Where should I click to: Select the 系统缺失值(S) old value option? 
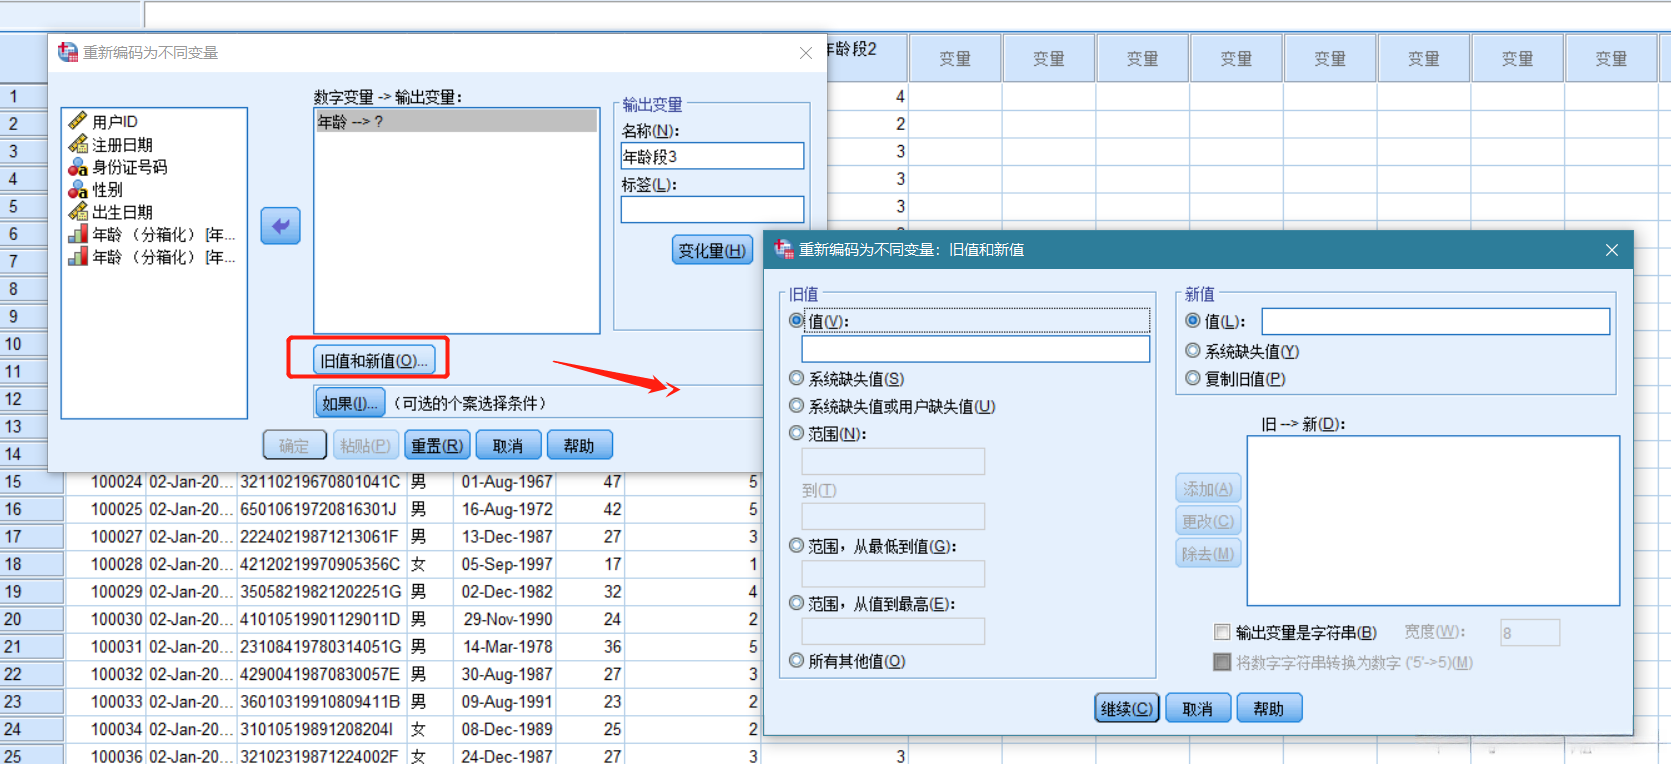tap(796, 379)
